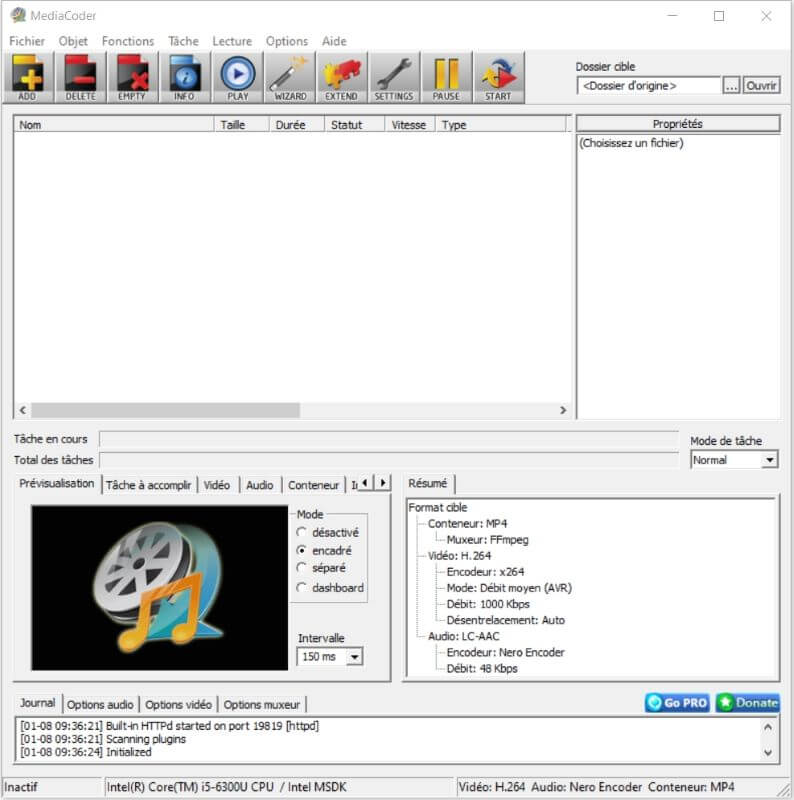Switch to the Conteneur tab
This screenshot has height=800, width=794.
pos(313,485)
